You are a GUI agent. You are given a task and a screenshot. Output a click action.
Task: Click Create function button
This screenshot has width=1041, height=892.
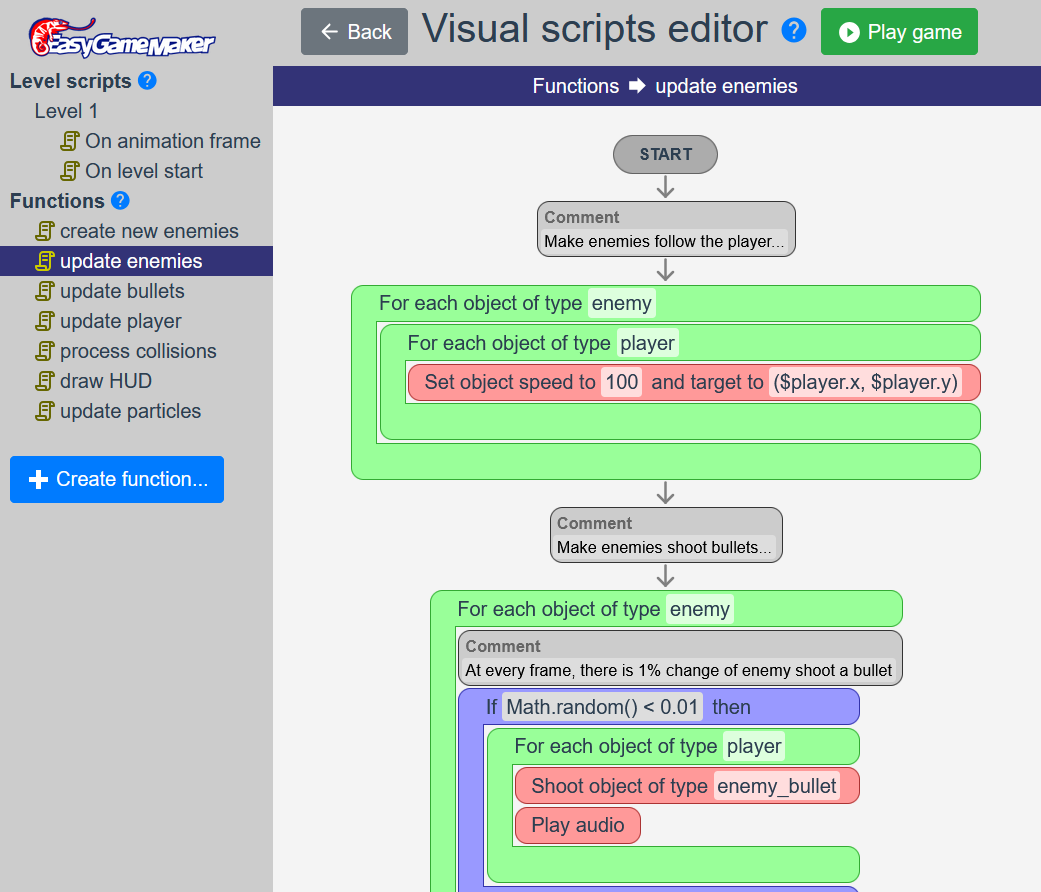click(117, 480)
